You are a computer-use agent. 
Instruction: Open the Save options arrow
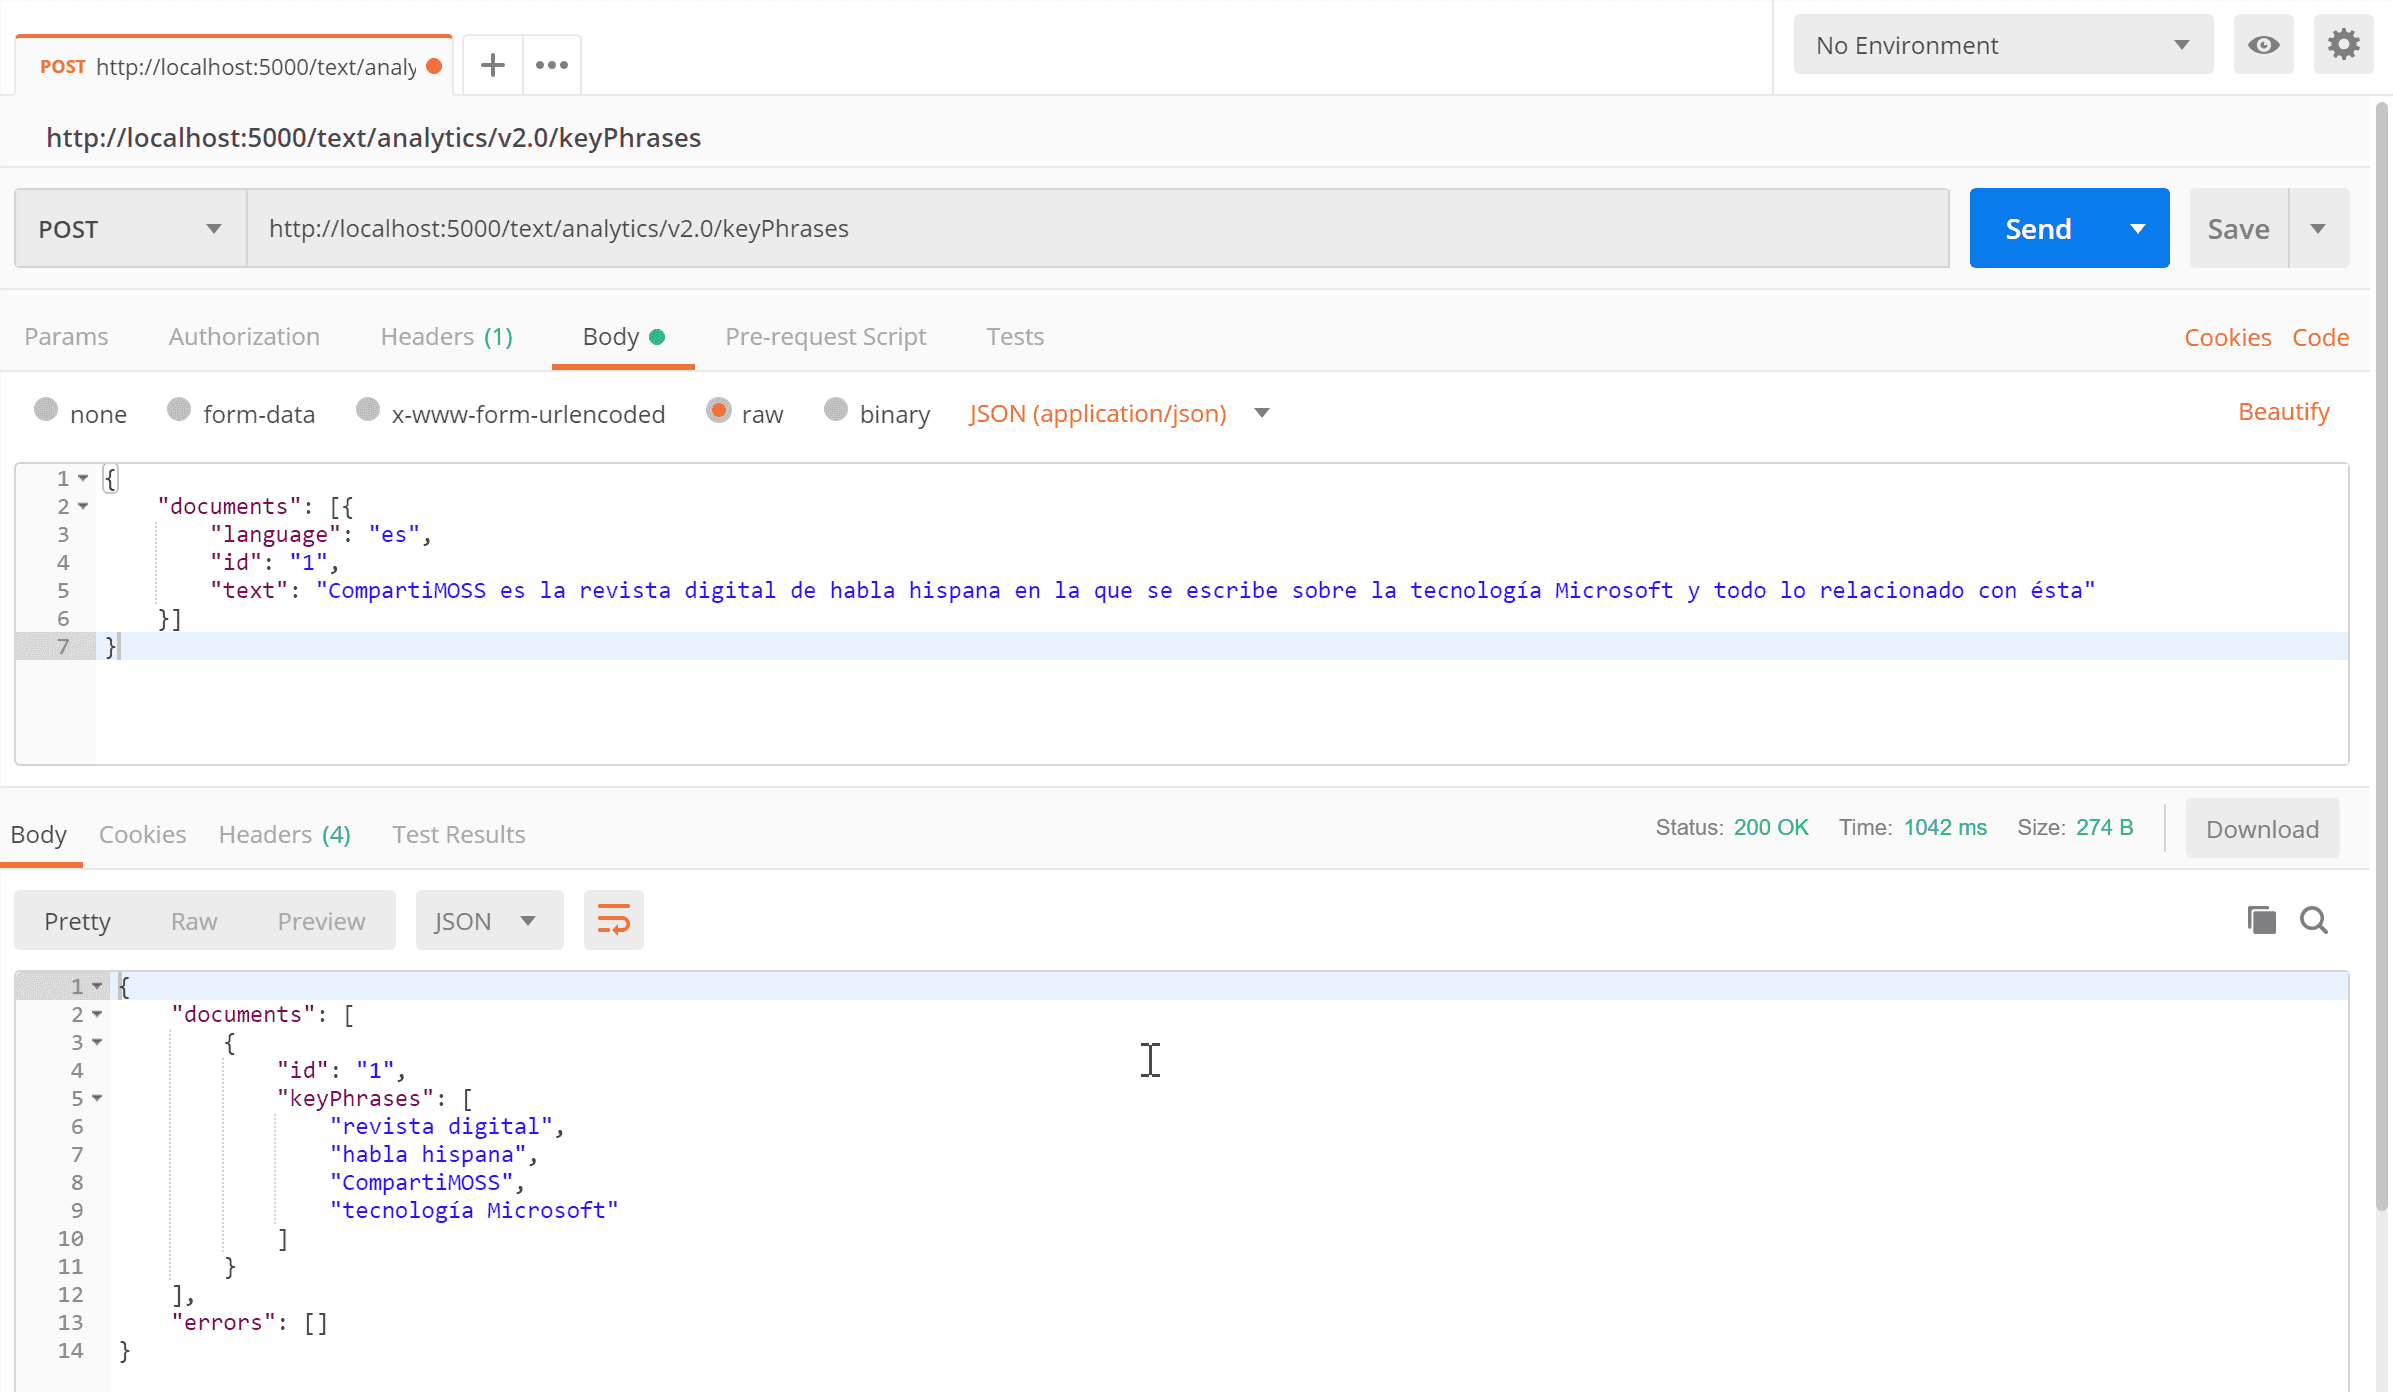click(x=2319, y=229)
